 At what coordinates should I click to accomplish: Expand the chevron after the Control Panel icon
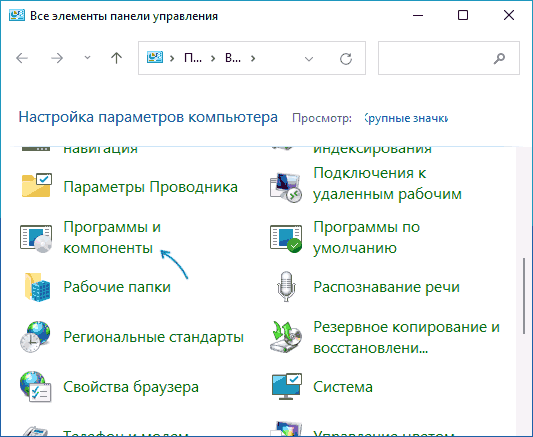[x=172, y=58]
